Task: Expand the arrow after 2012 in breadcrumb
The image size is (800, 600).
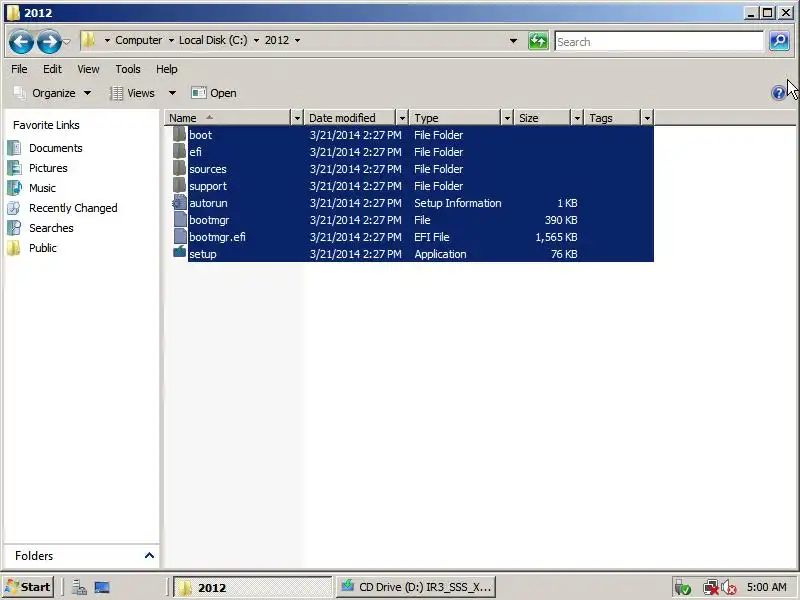Action: [297, 40]
